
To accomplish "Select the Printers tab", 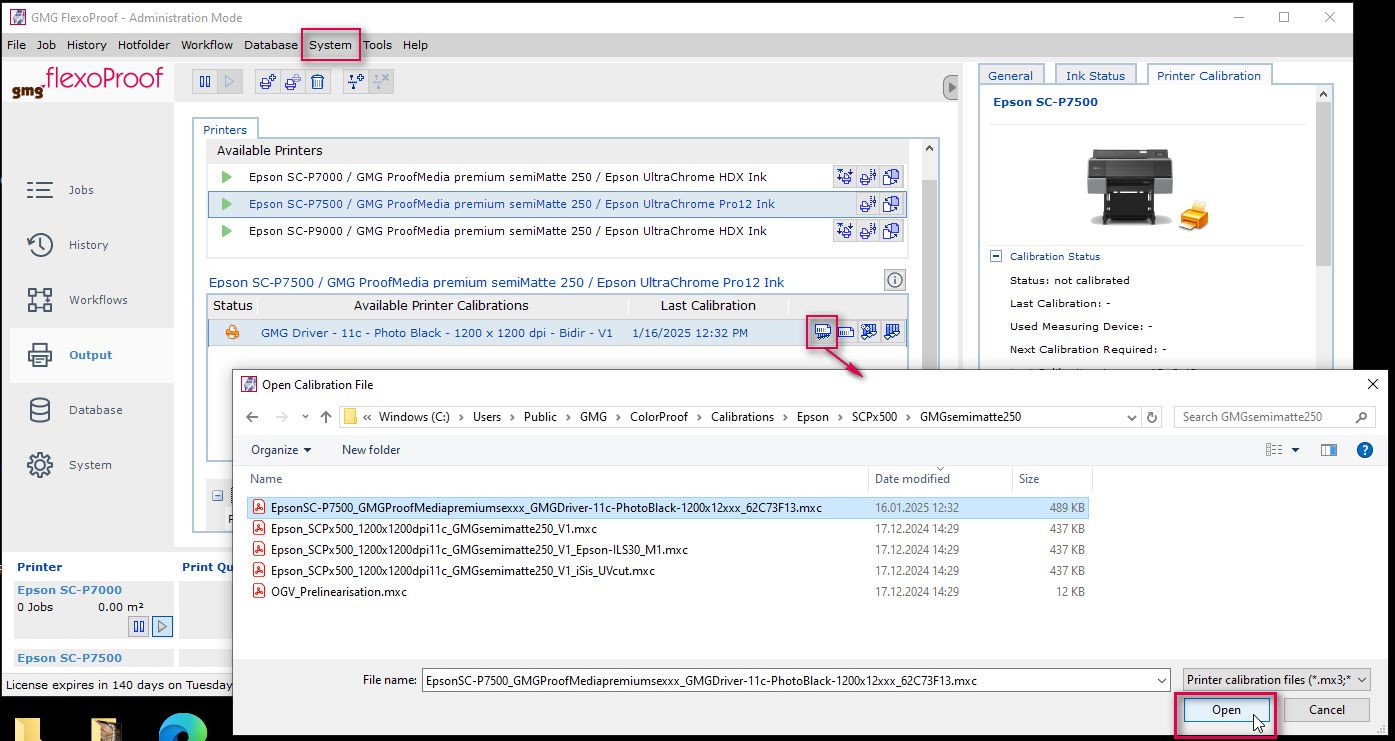I will tap(225, 130).
